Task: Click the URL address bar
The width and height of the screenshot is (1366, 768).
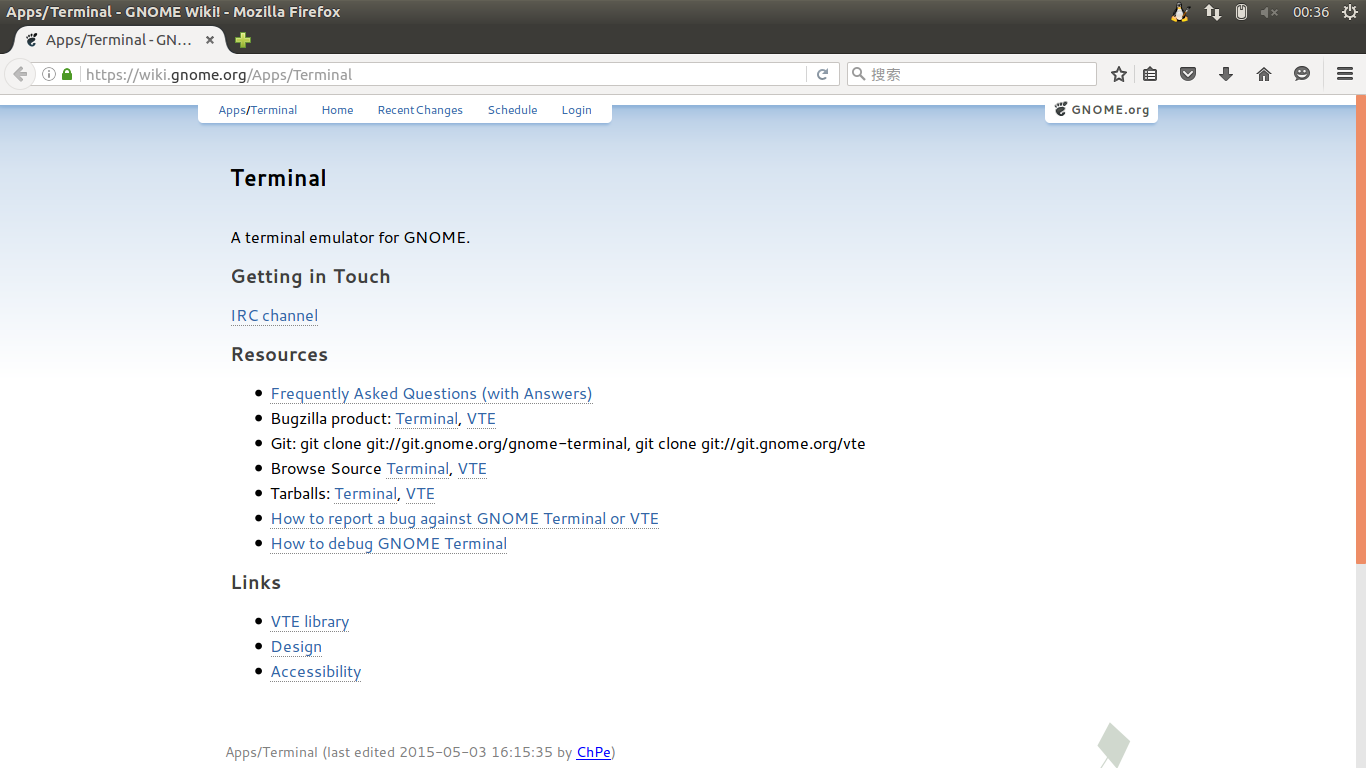Action: pyautogui.click(x=445, y=74)
